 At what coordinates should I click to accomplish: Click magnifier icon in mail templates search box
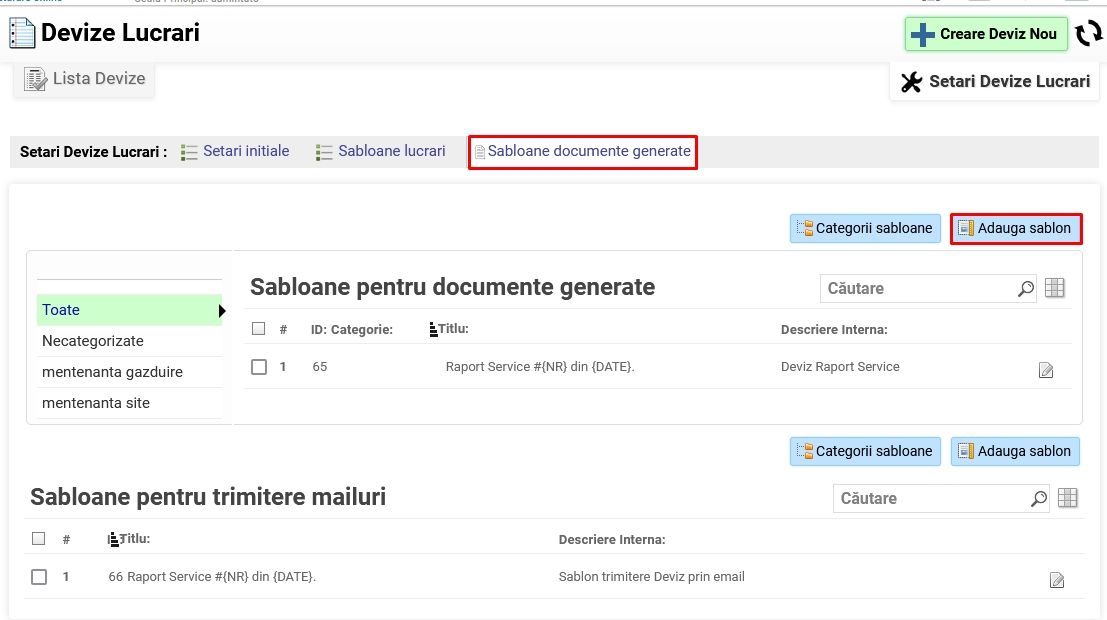pyautogui.click(x=1039, y=499)
